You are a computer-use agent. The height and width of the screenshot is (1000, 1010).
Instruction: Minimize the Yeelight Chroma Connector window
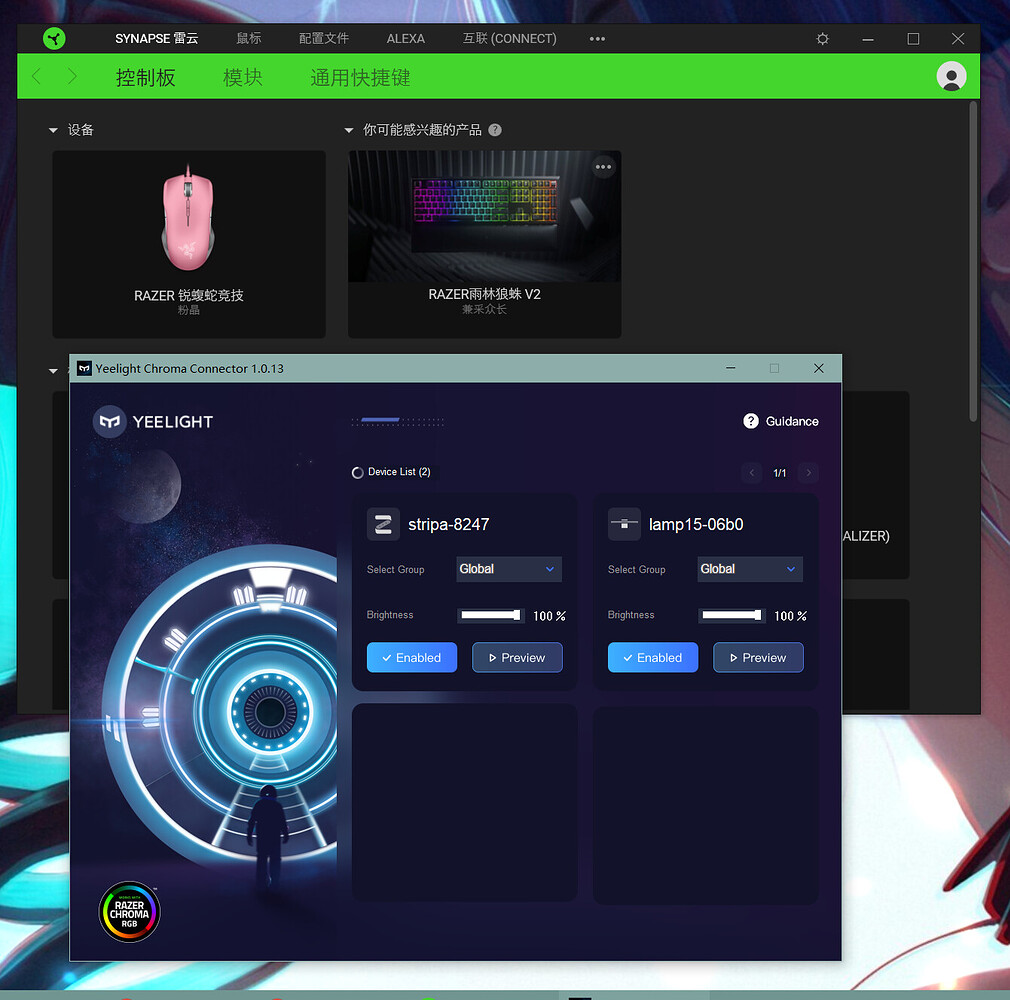[x=730, y=368]
